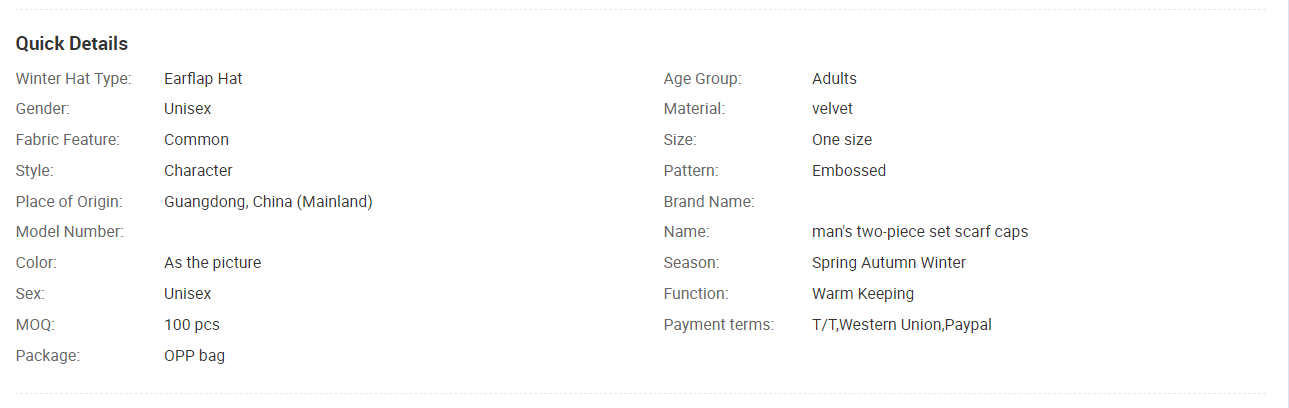Click the Adults age group value
Screen dimensions: 1289x408
(x=834, y=79)
